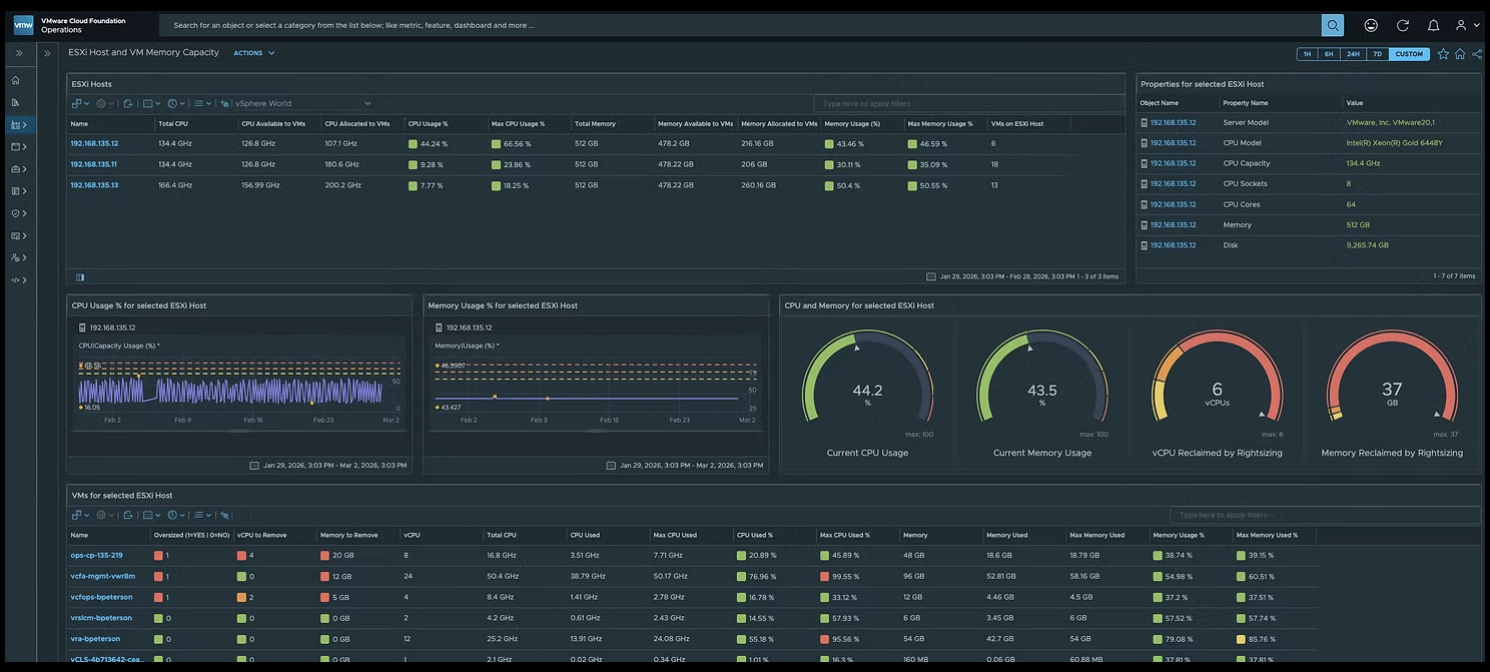Select the 1H time range
Viewport: 1490px width, 672px height.
click(x=1307, y=54)
